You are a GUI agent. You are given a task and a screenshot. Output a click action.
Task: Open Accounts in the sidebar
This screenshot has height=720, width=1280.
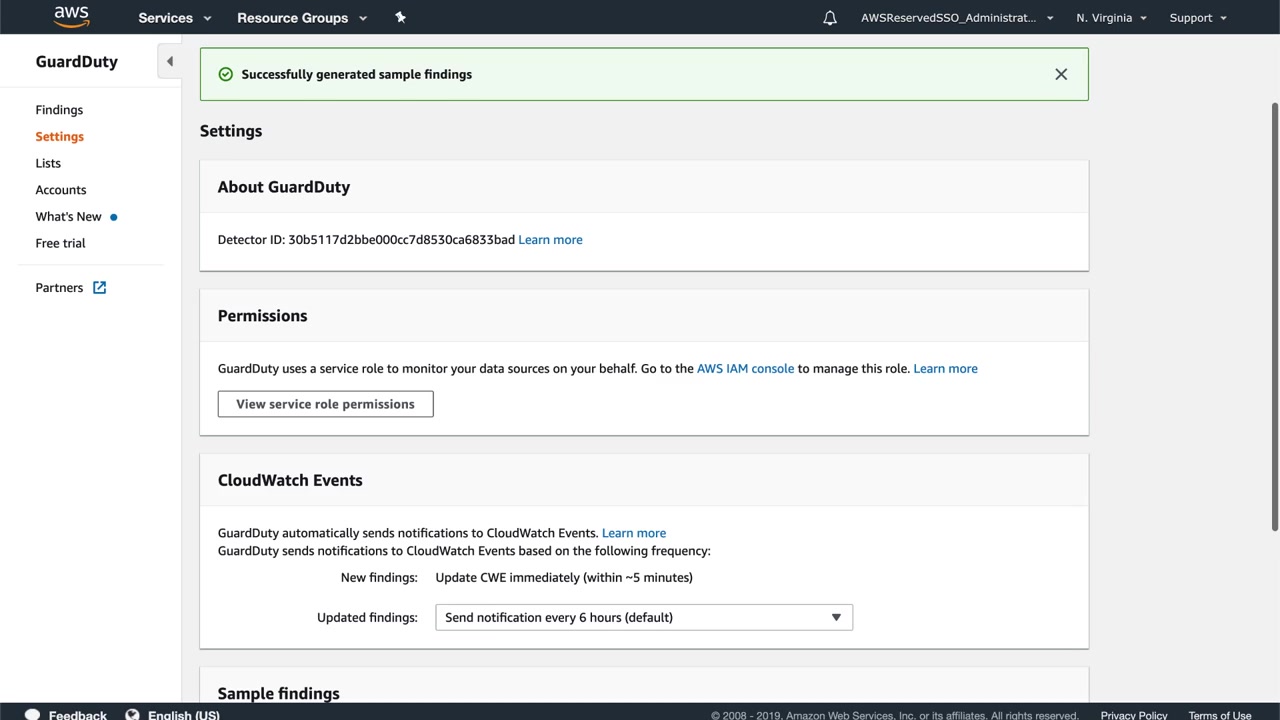click(x=61, y=190)
